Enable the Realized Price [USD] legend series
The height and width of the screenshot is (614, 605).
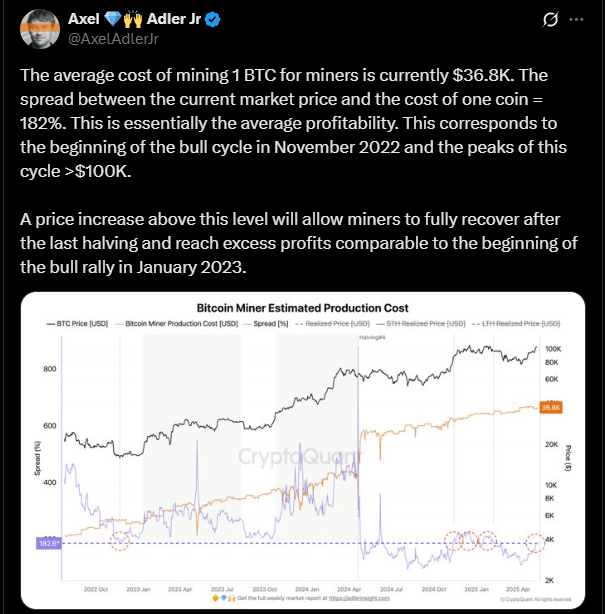pyautogui.click(x=332, y=324)
